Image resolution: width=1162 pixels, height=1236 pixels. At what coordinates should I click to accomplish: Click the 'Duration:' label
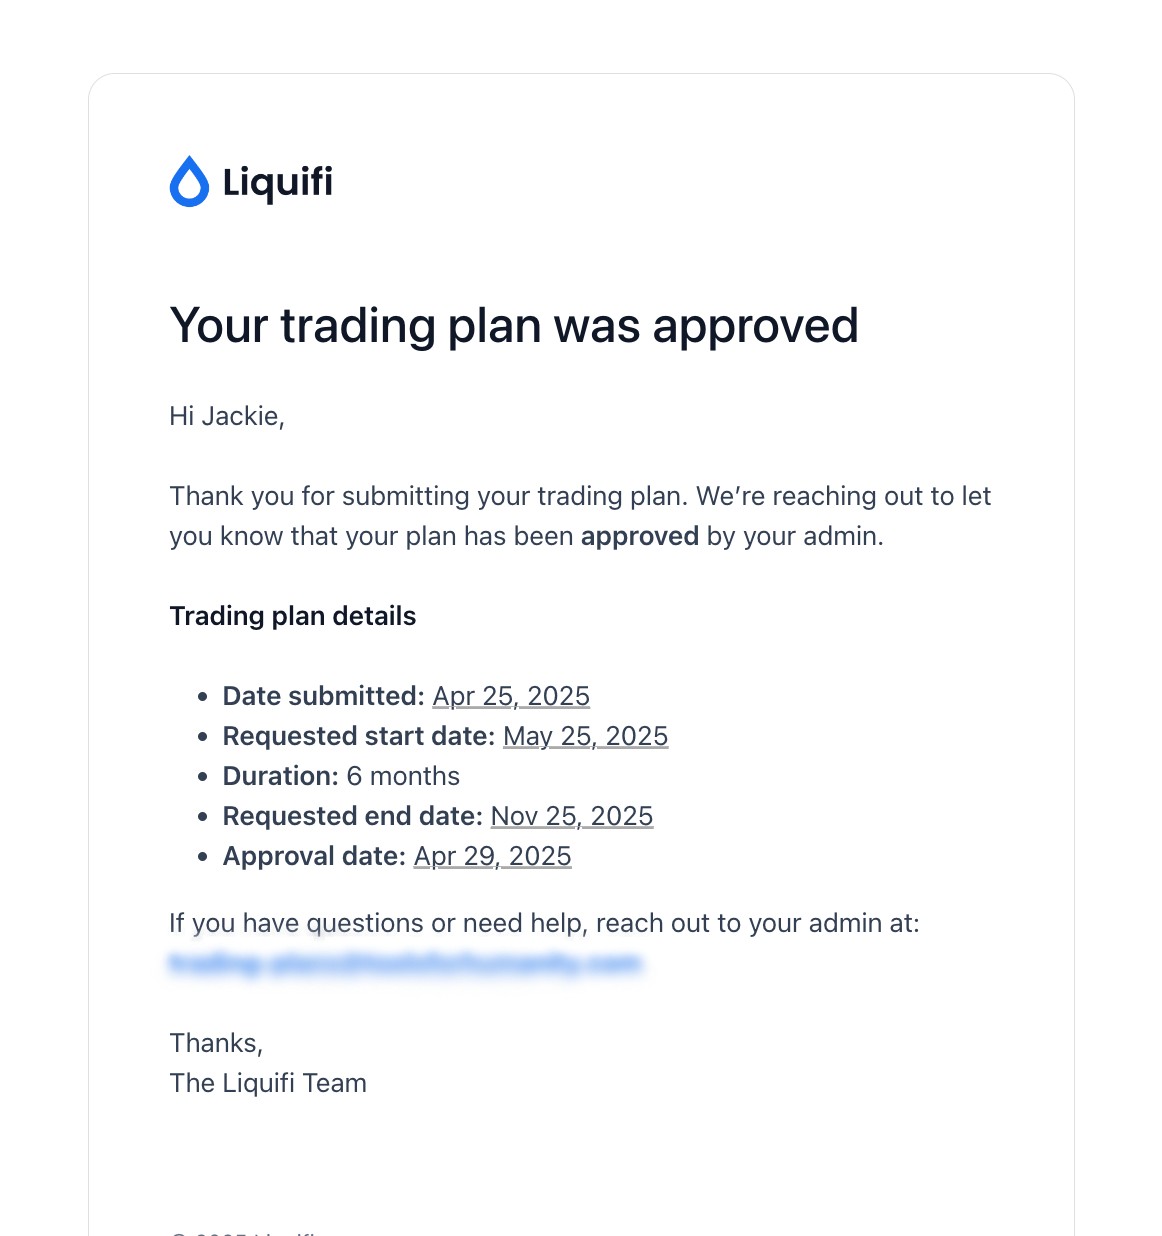click(281, 776)
